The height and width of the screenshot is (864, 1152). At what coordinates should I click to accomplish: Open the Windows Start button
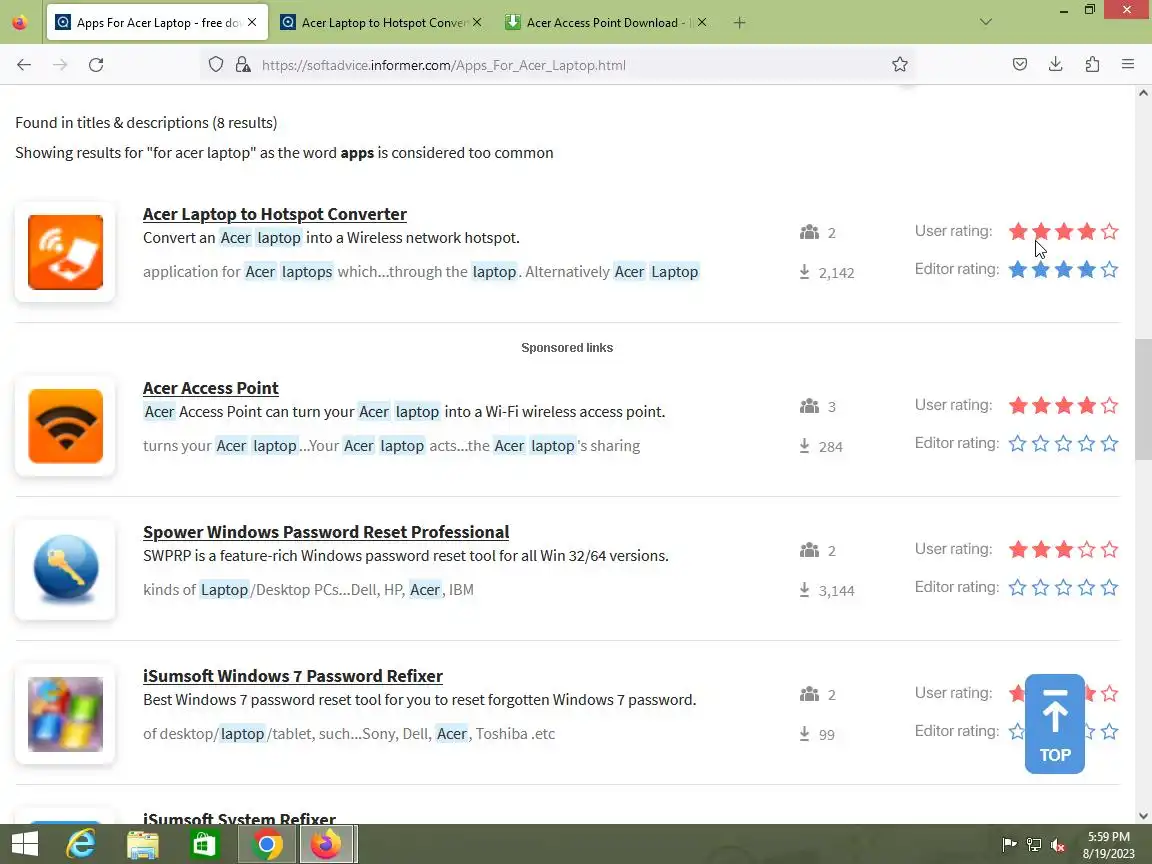(25, 844)
